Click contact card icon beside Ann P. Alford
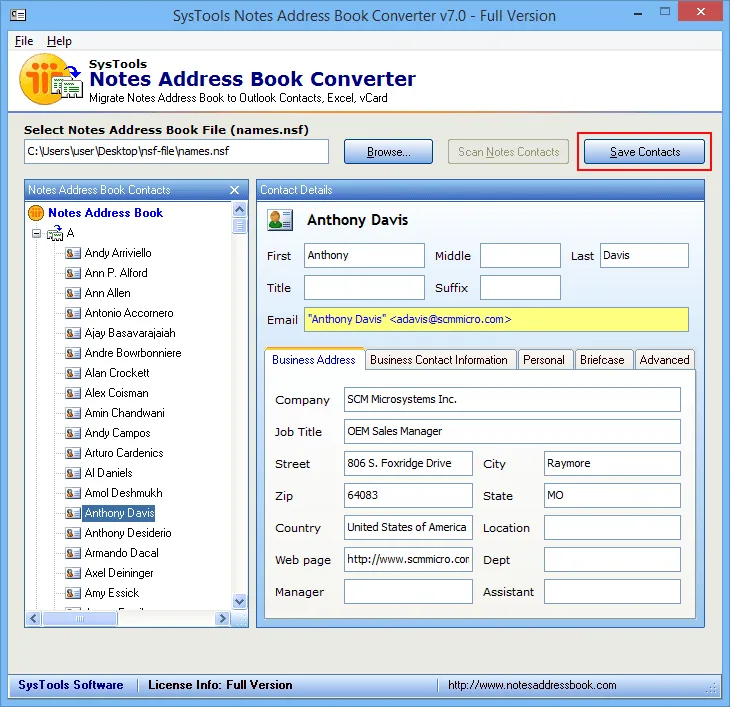 pos(73,273)
